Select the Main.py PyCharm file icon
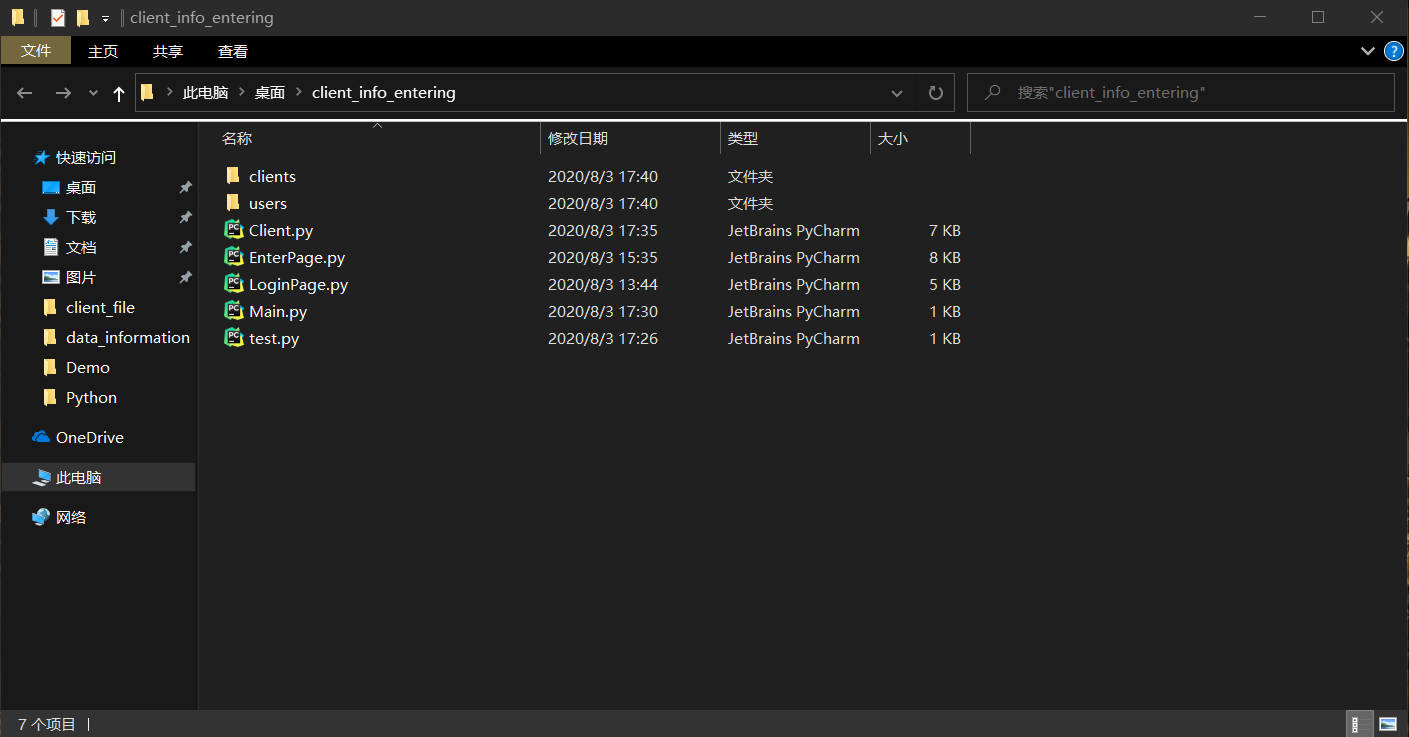 (x=234, y=311)
